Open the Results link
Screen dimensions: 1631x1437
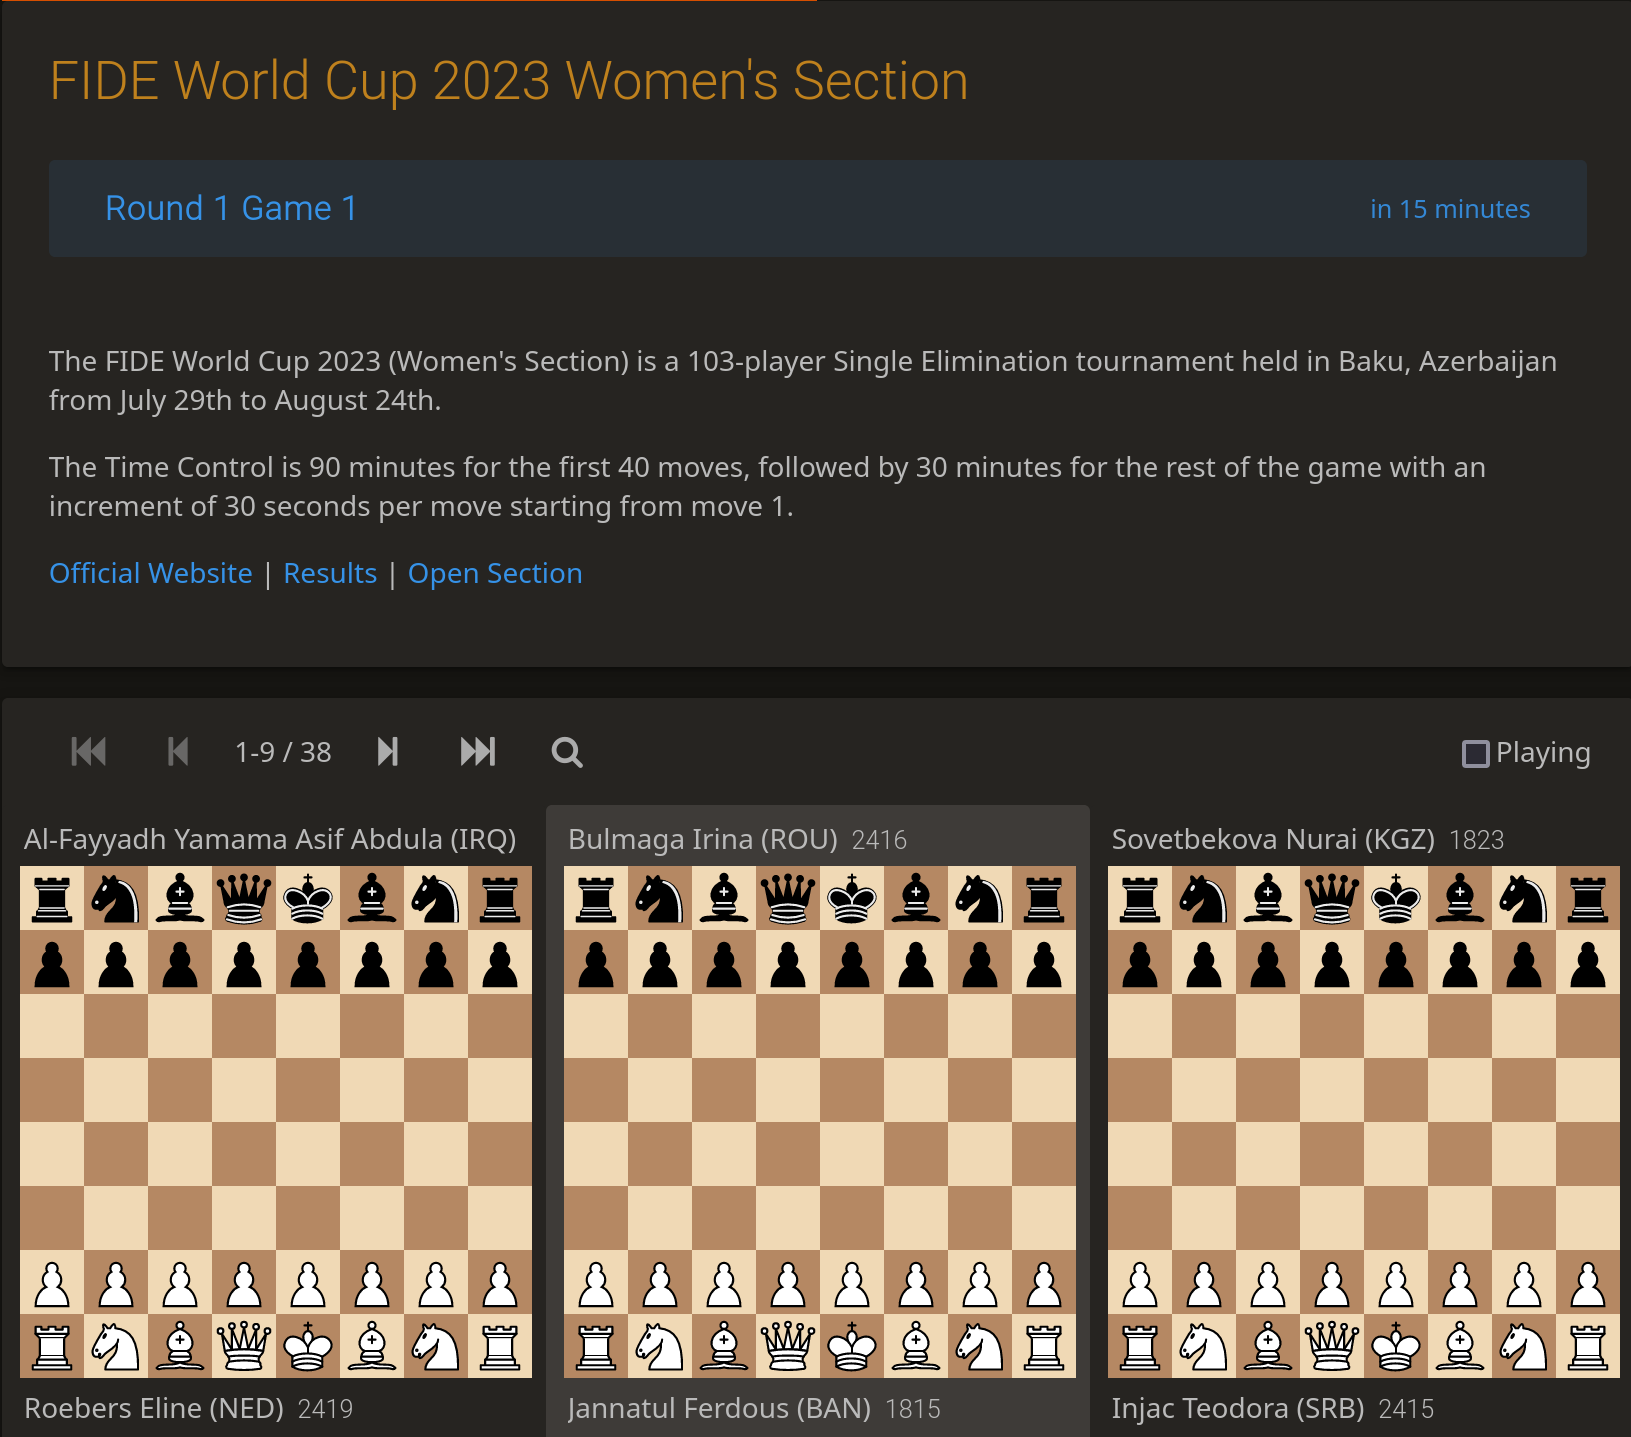click(330, 573)
